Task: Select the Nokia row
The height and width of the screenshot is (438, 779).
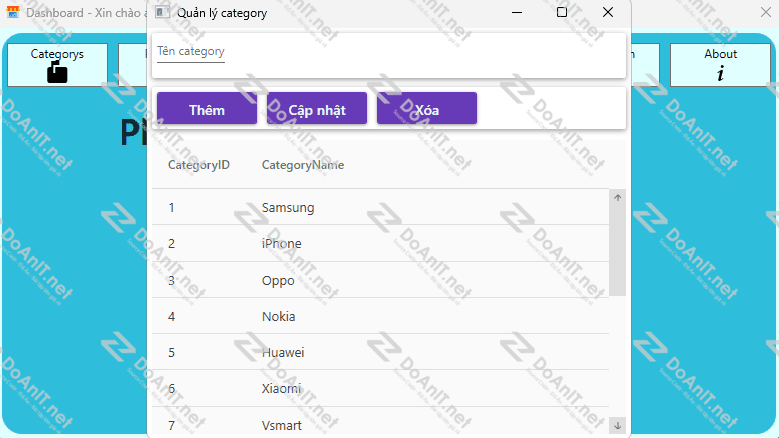Action: point(380,316)
